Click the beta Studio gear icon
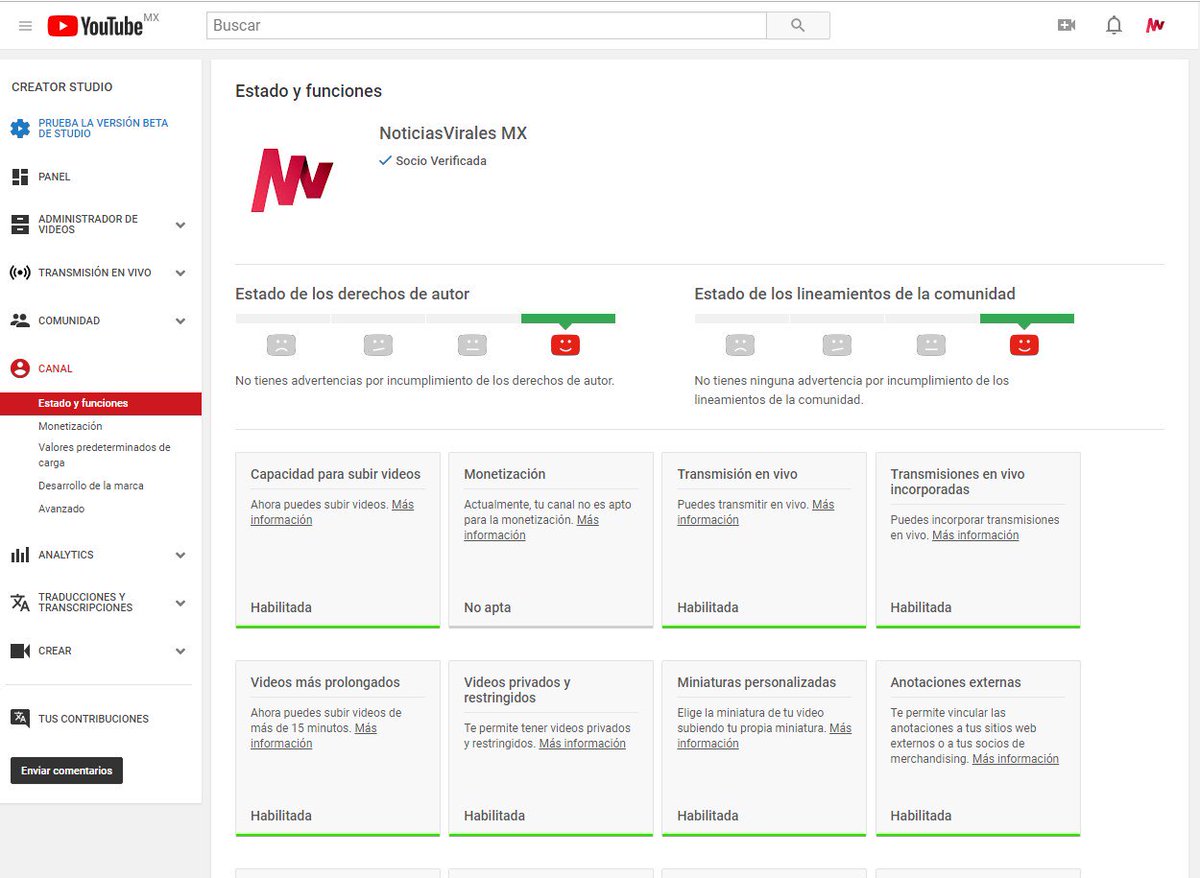1200x878 pixels. click(20, 129)
